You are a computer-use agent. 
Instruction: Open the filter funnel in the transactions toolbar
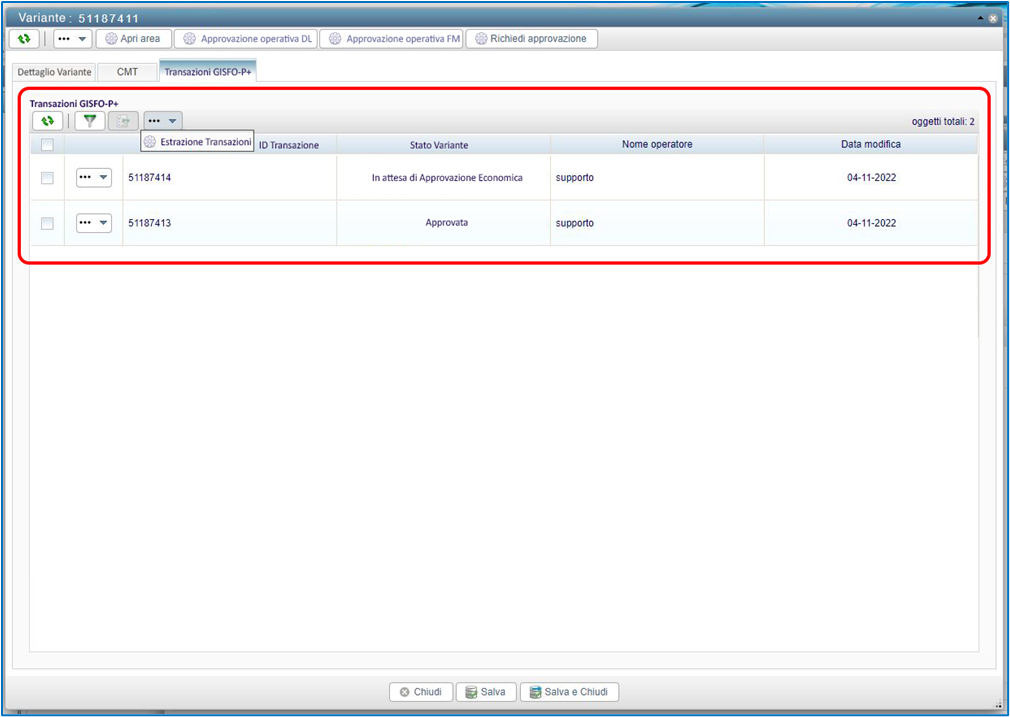(x=90, y=121)
